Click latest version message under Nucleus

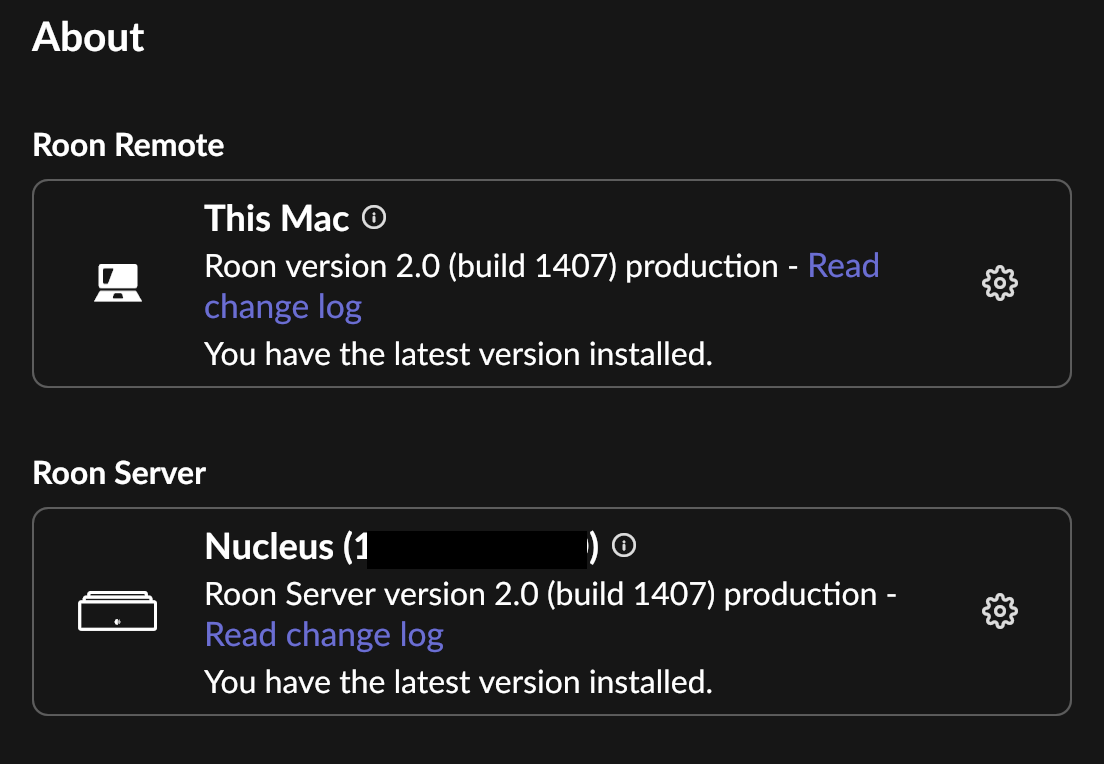(x=458, y=682)
